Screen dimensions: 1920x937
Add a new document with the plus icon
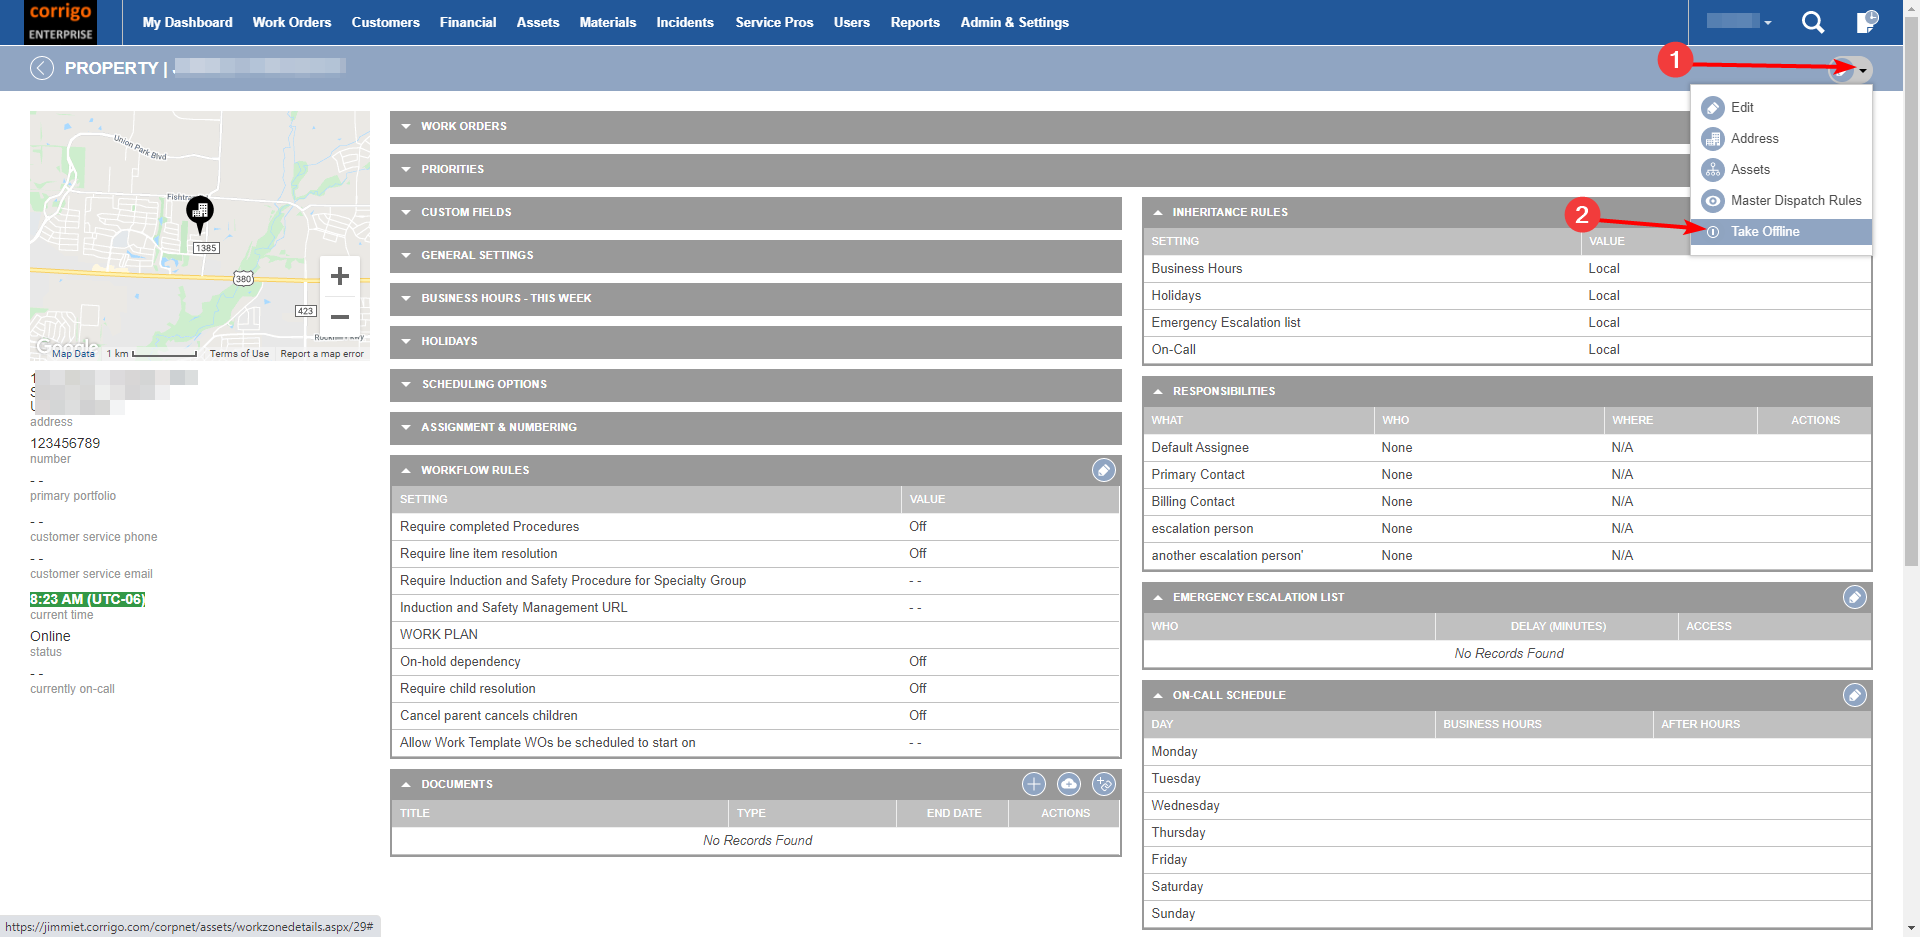1033,784
